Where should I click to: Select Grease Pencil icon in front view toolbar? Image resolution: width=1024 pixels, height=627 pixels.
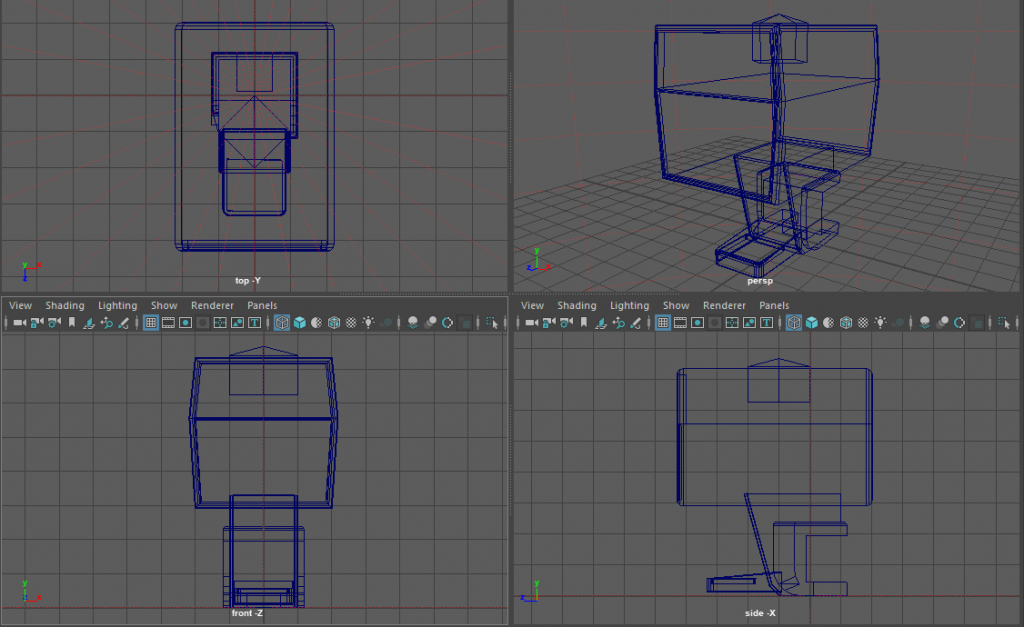[x=124, y=323]
